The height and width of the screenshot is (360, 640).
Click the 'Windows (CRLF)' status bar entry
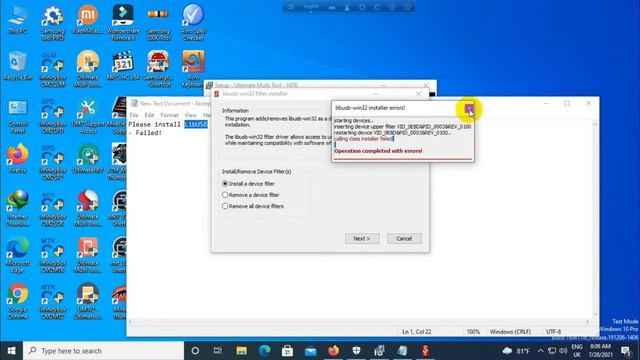[x=510, y=332]
